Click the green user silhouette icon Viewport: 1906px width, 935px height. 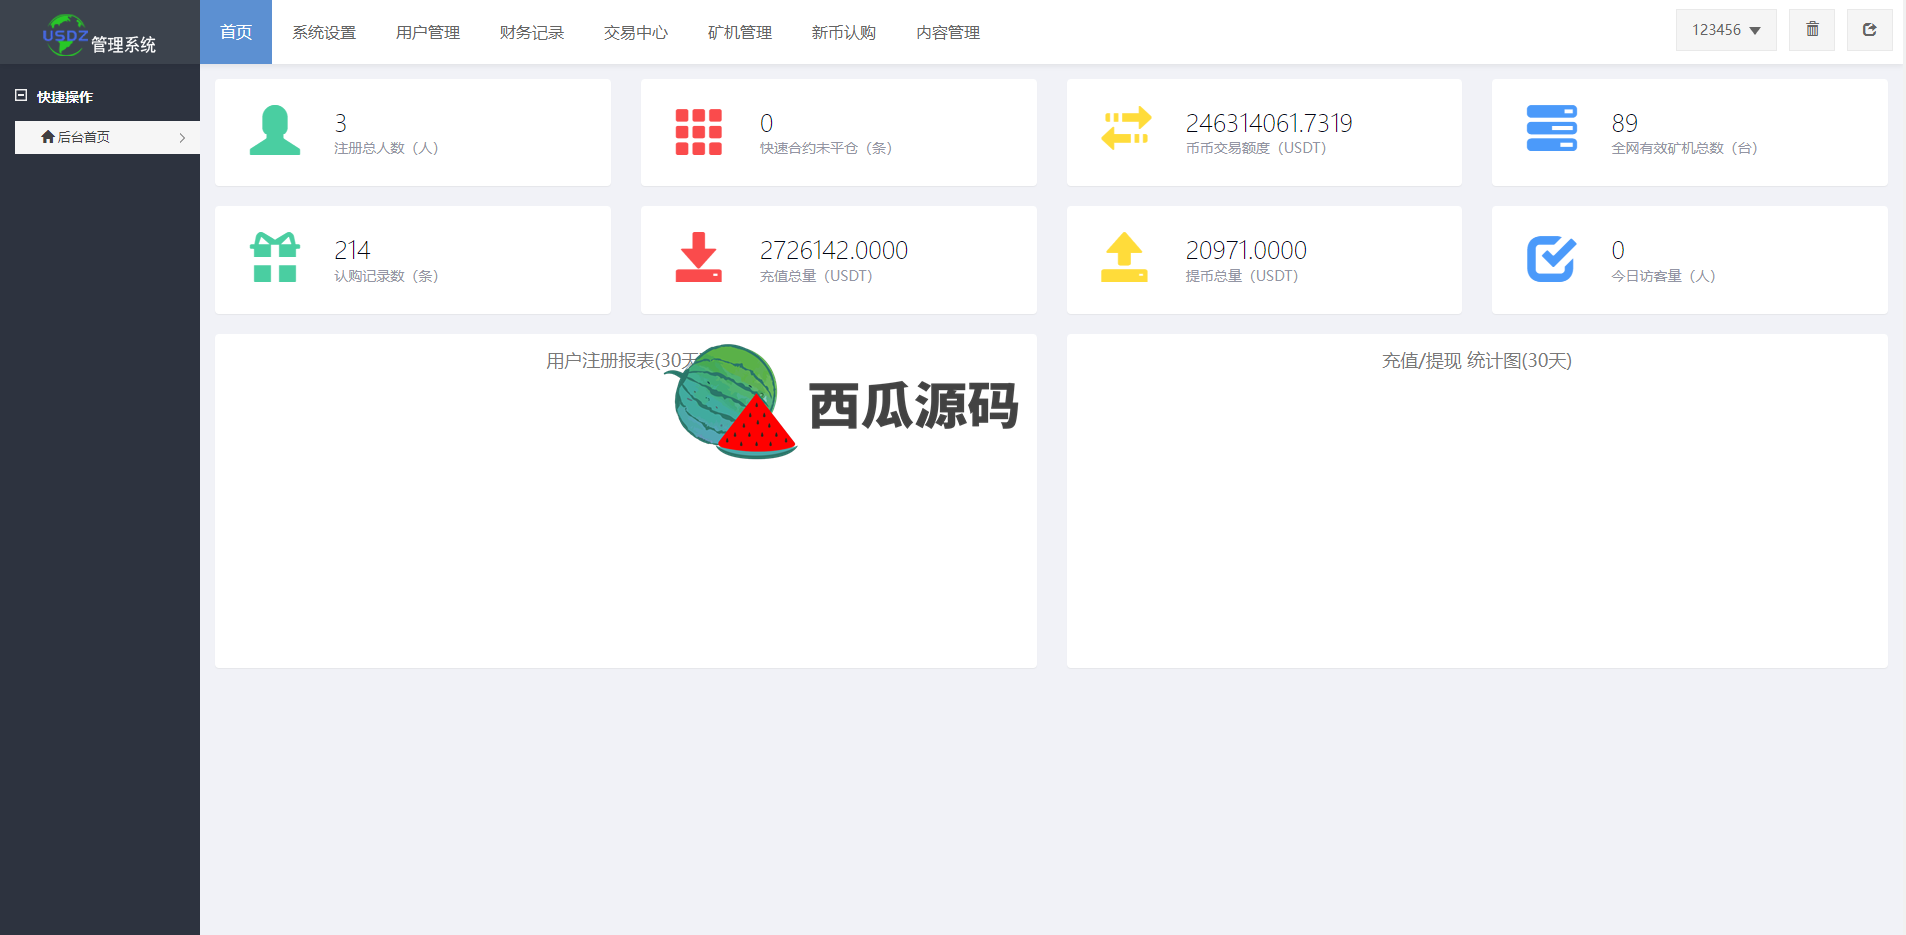coord(275,131)
